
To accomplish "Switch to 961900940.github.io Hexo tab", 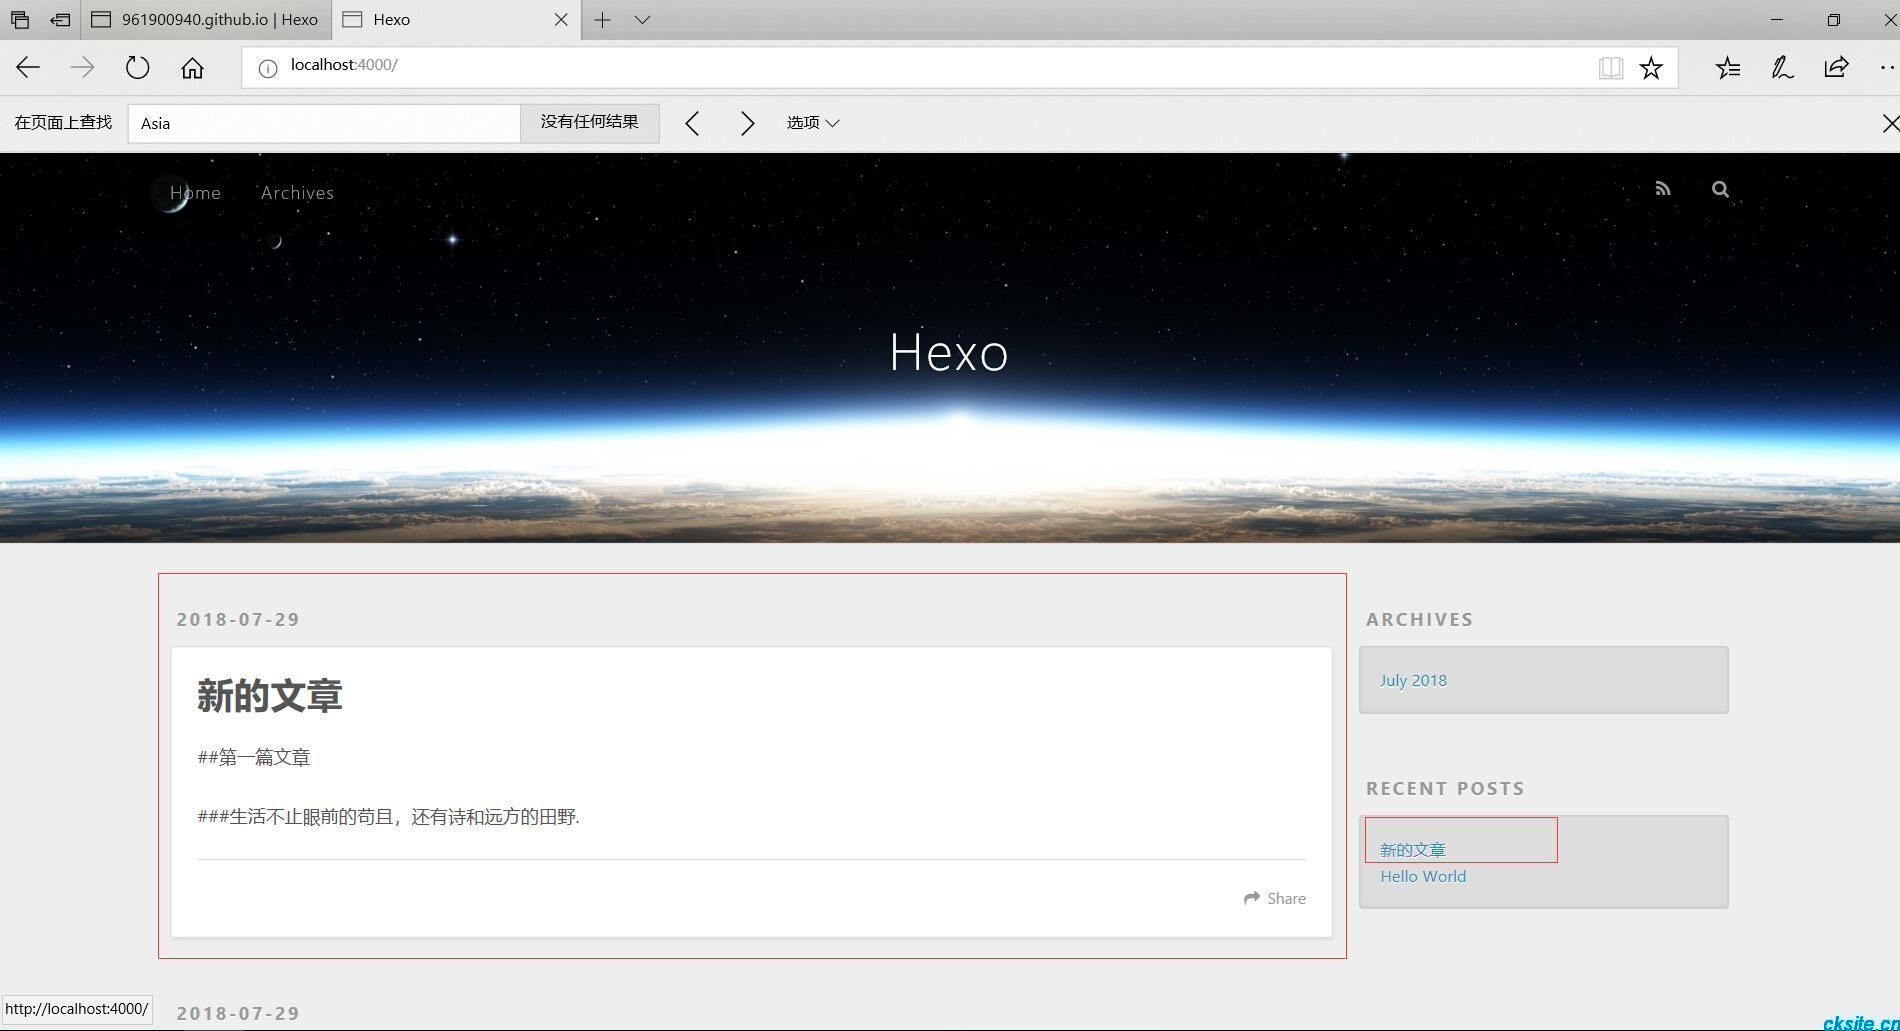I will (205, 19).
